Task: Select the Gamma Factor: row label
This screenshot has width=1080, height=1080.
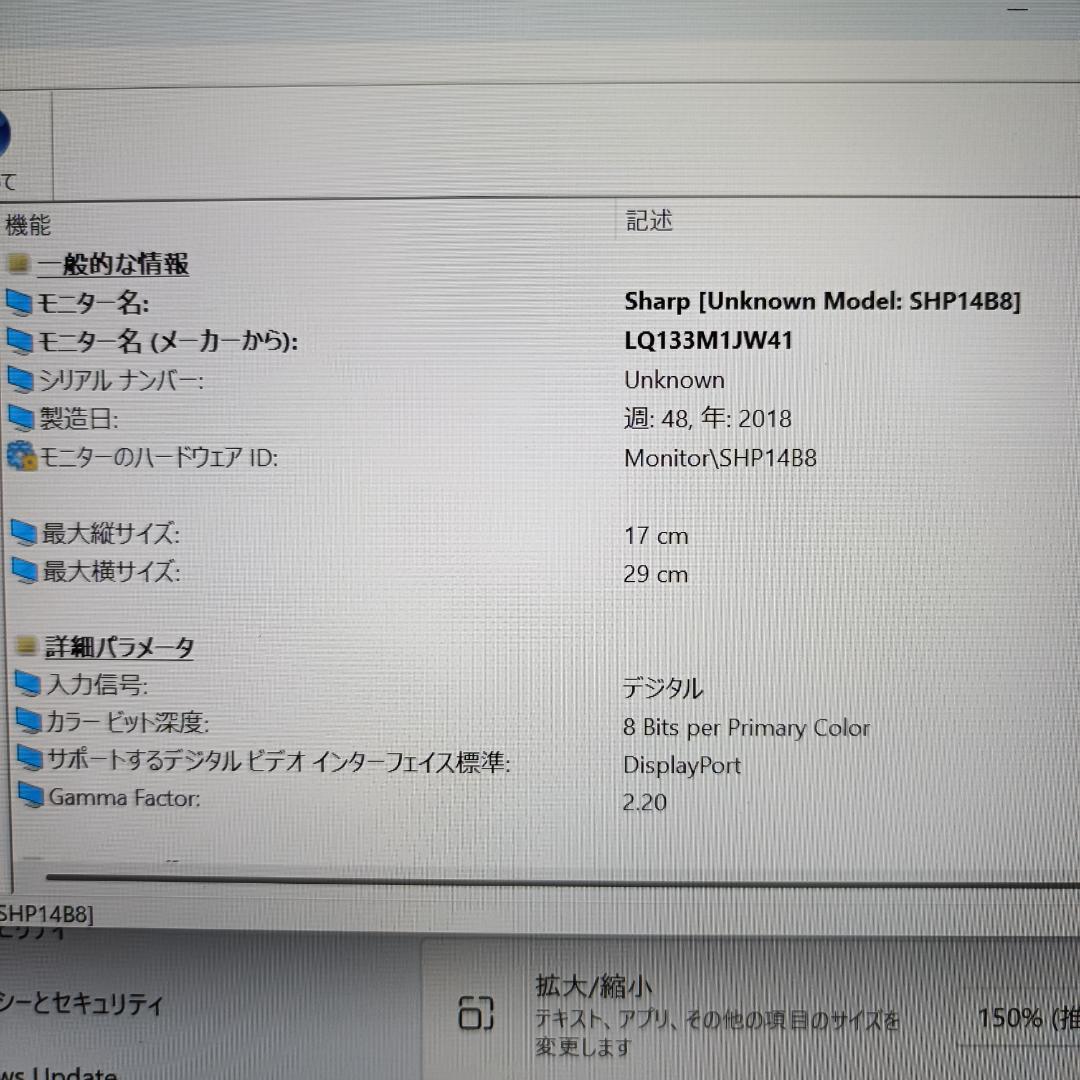Action: point(125,798)
